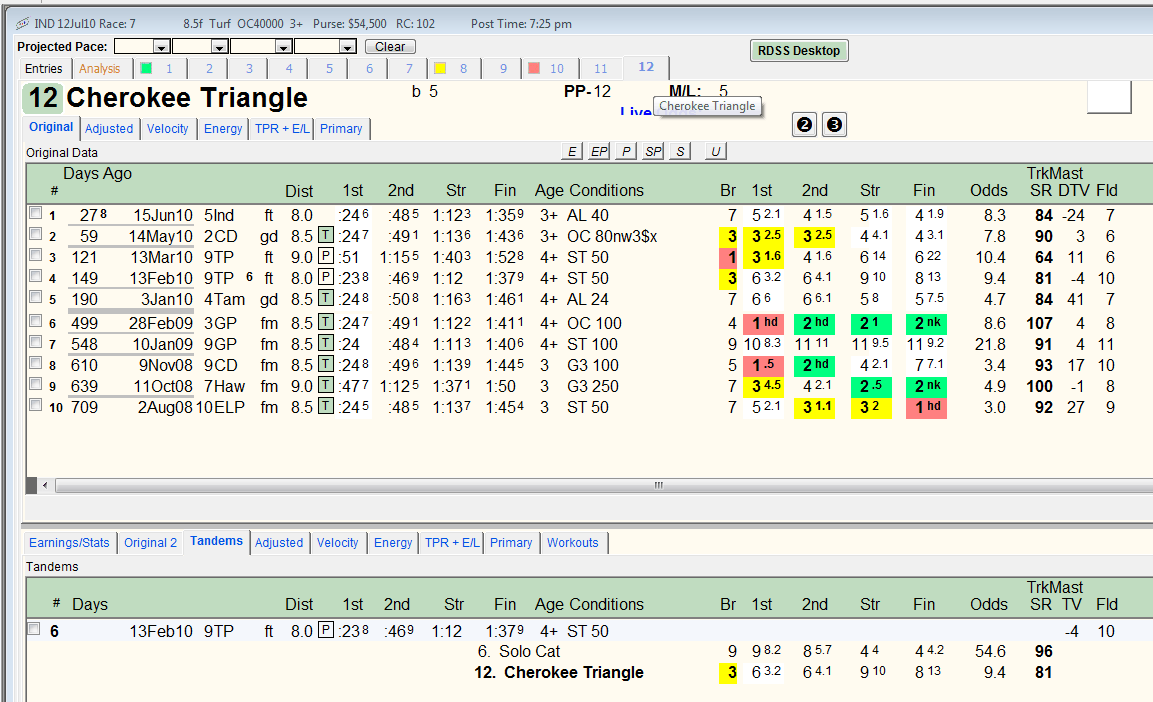Select horse tab 11
Image resolution: width=1153 pixels, height=702 pixels.
[x=601, y=68]
